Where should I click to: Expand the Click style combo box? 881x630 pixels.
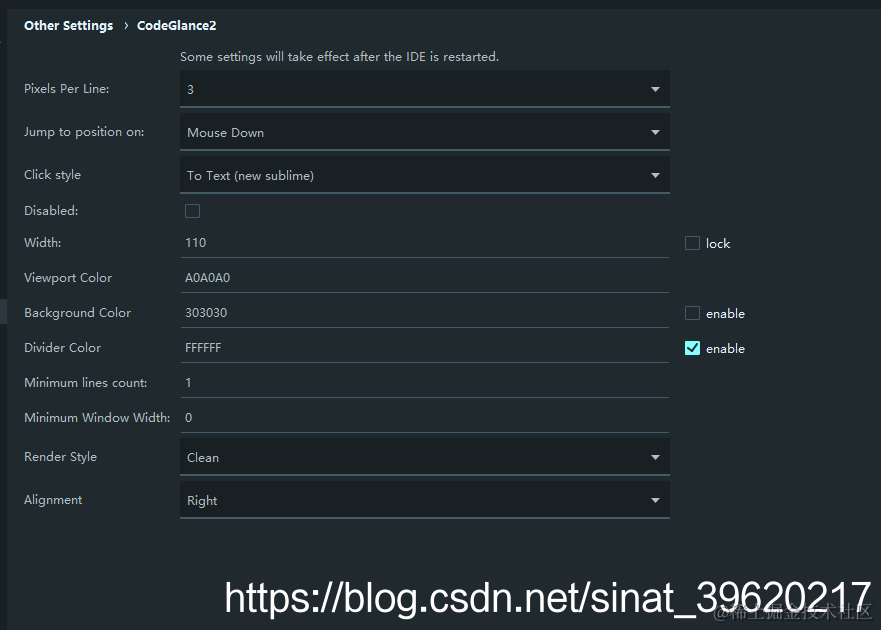[425, 175]
